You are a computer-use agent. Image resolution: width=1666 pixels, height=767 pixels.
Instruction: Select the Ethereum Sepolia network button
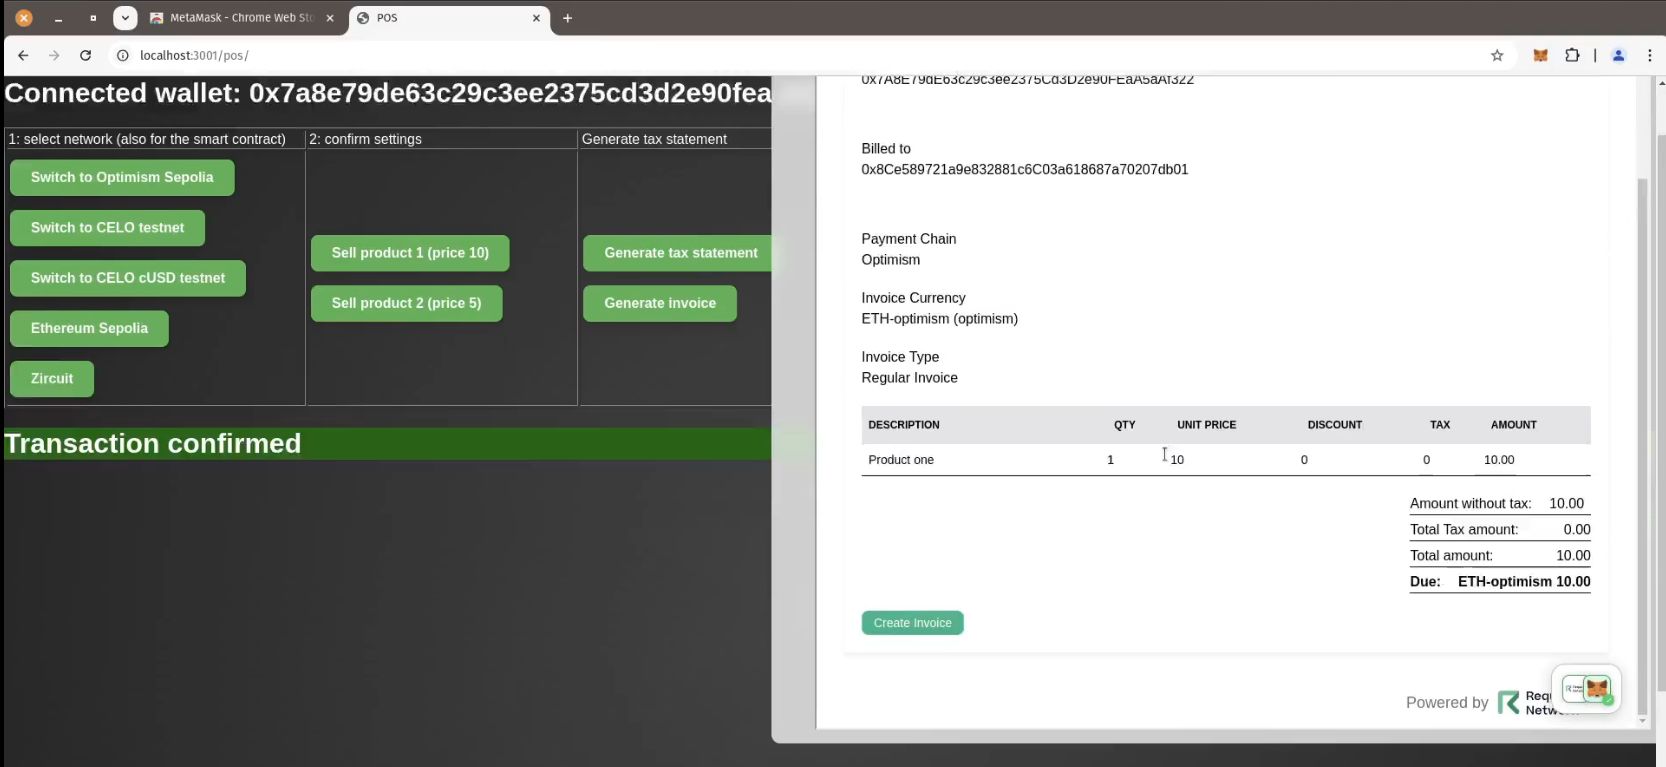(89, 328)
